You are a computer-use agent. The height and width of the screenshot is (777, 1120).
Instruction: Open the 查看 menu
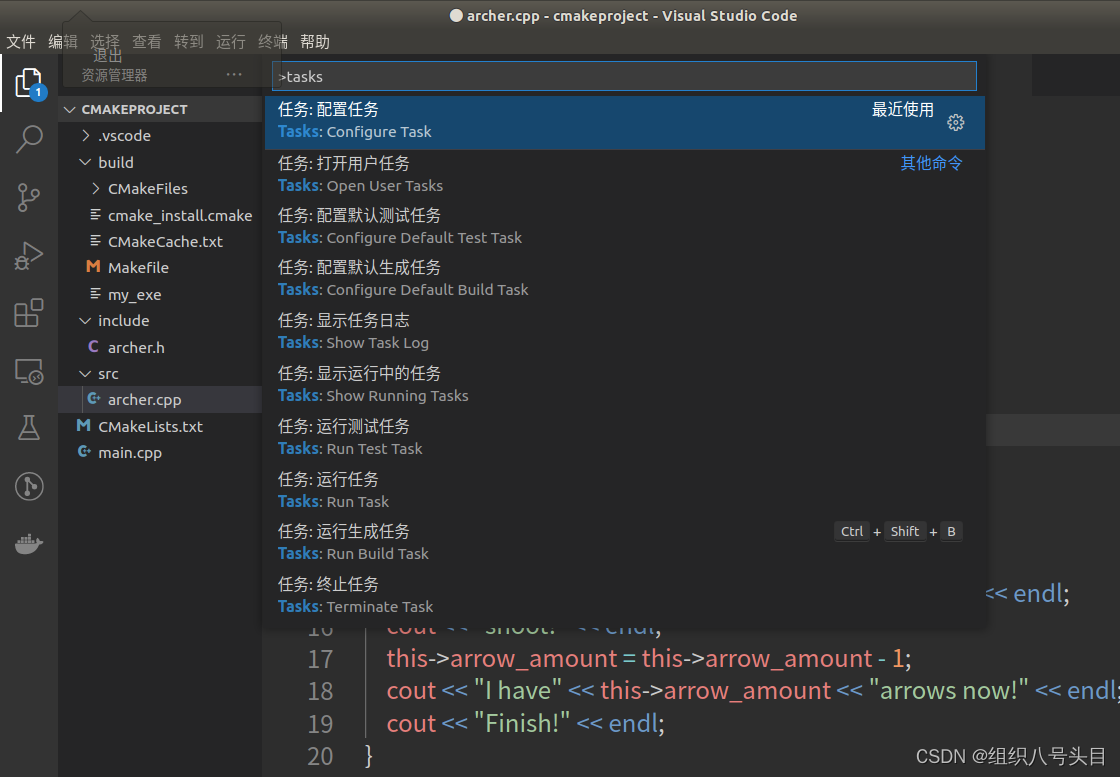pos(146,41)
